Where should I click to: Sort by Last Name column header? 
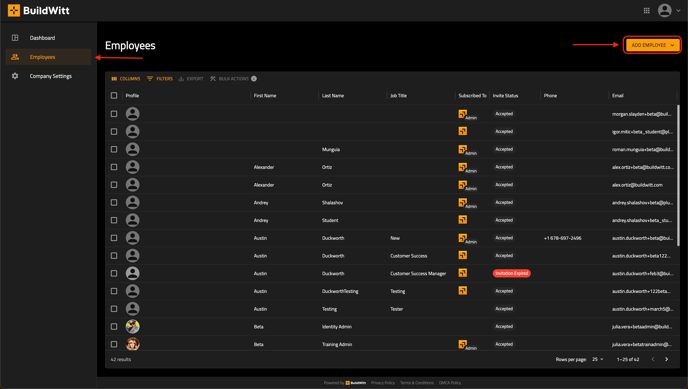333,96
